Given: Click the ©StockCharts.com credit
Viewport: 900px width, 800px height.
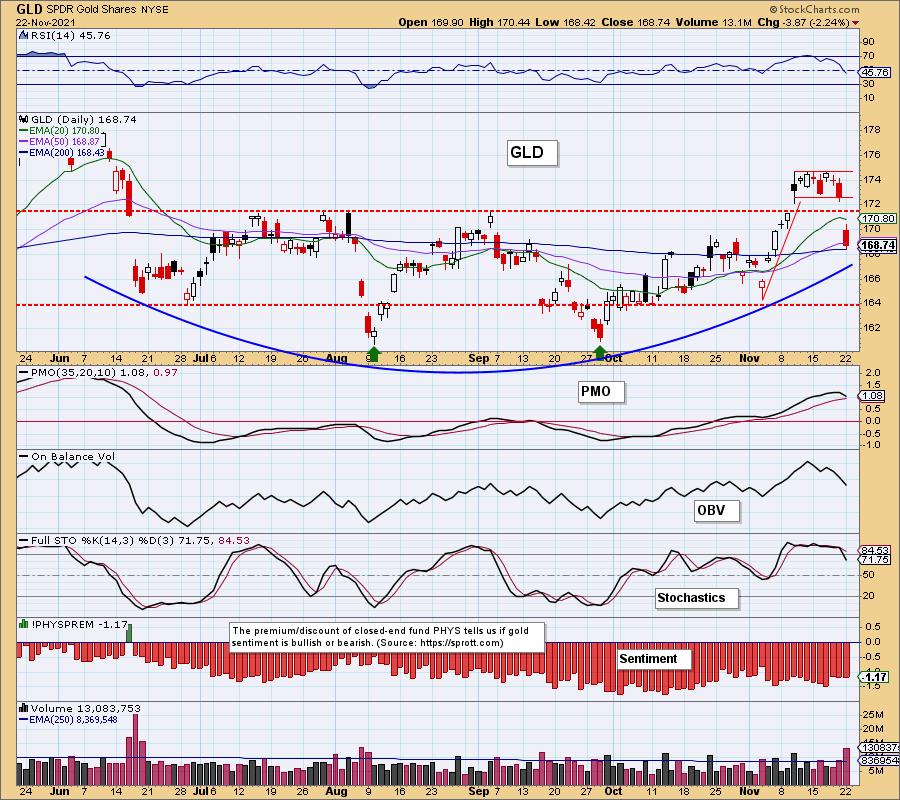Looking at the screenshot, I should coord(814,9).
